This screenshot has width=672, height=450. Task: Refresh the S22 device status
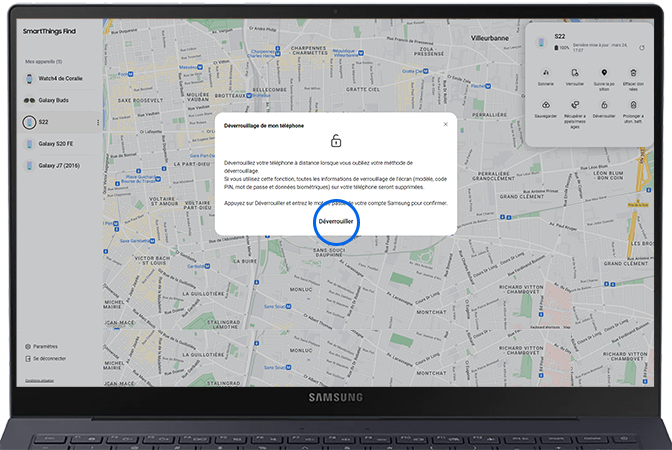[642, 48]
